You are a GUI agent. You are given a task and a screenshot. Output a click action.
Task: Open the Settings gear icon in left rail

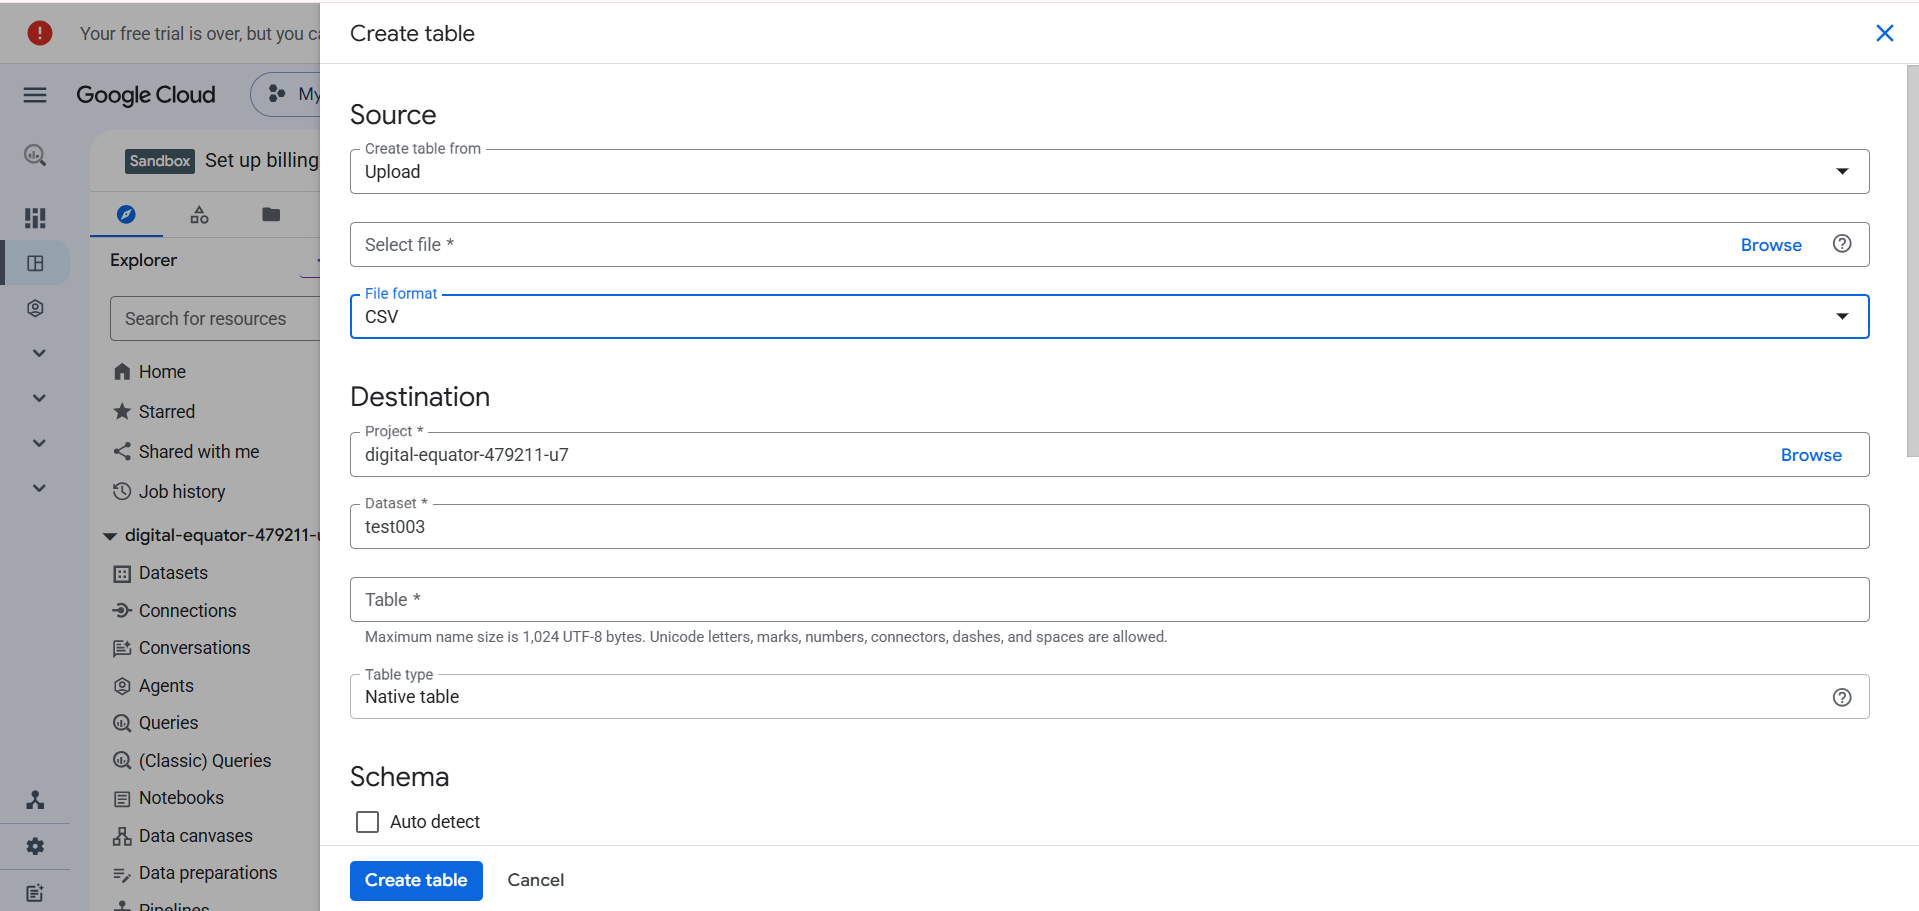pos(35,846)
